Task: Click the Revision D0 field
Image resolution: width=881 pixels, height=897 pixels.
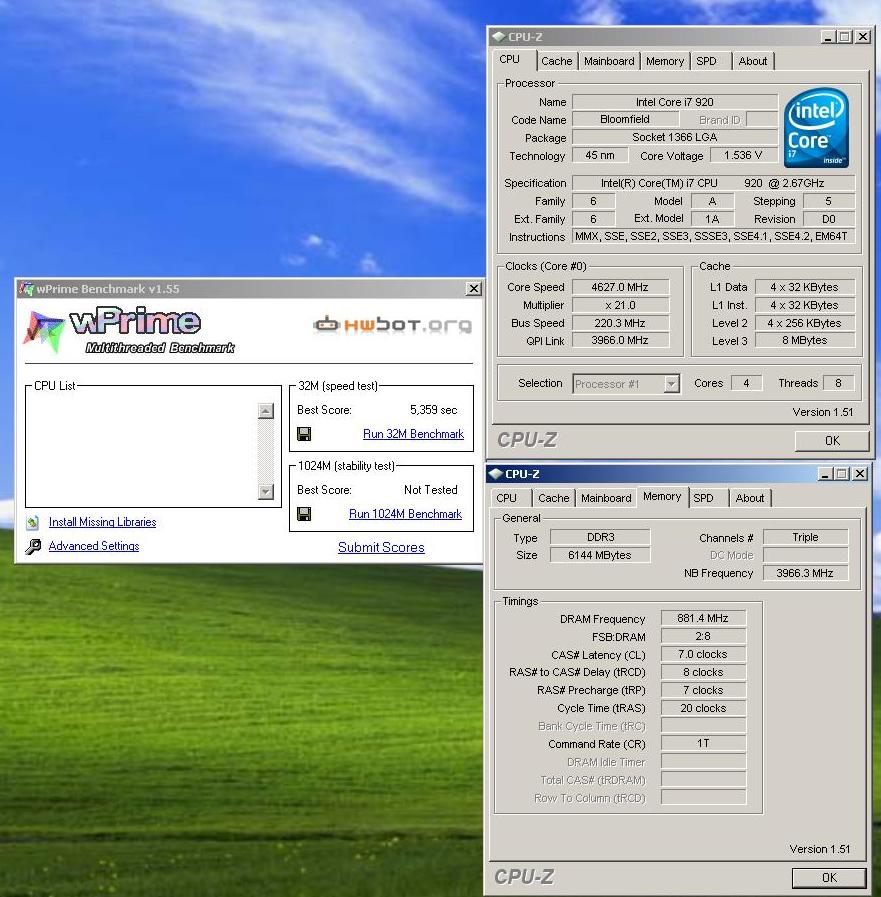Action: 829,219
